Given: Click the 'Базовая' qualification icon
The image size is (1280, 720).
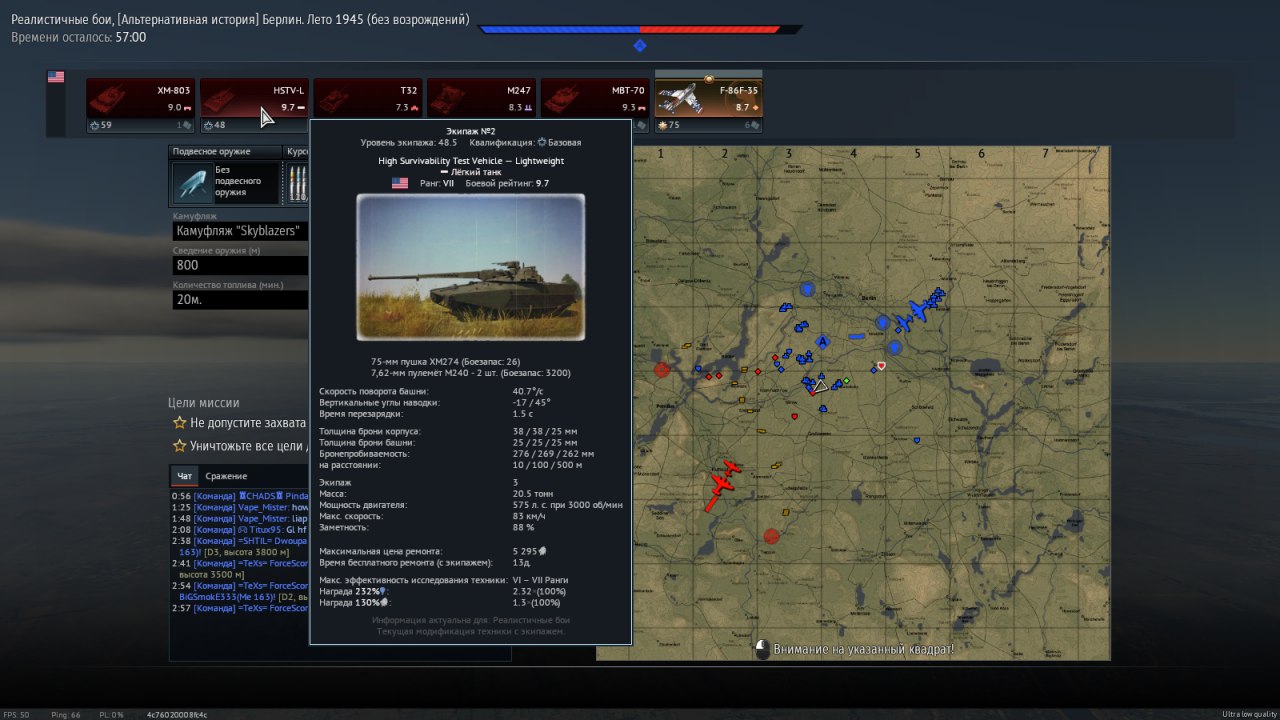Looking at the screenshot, I should point(542,143).
